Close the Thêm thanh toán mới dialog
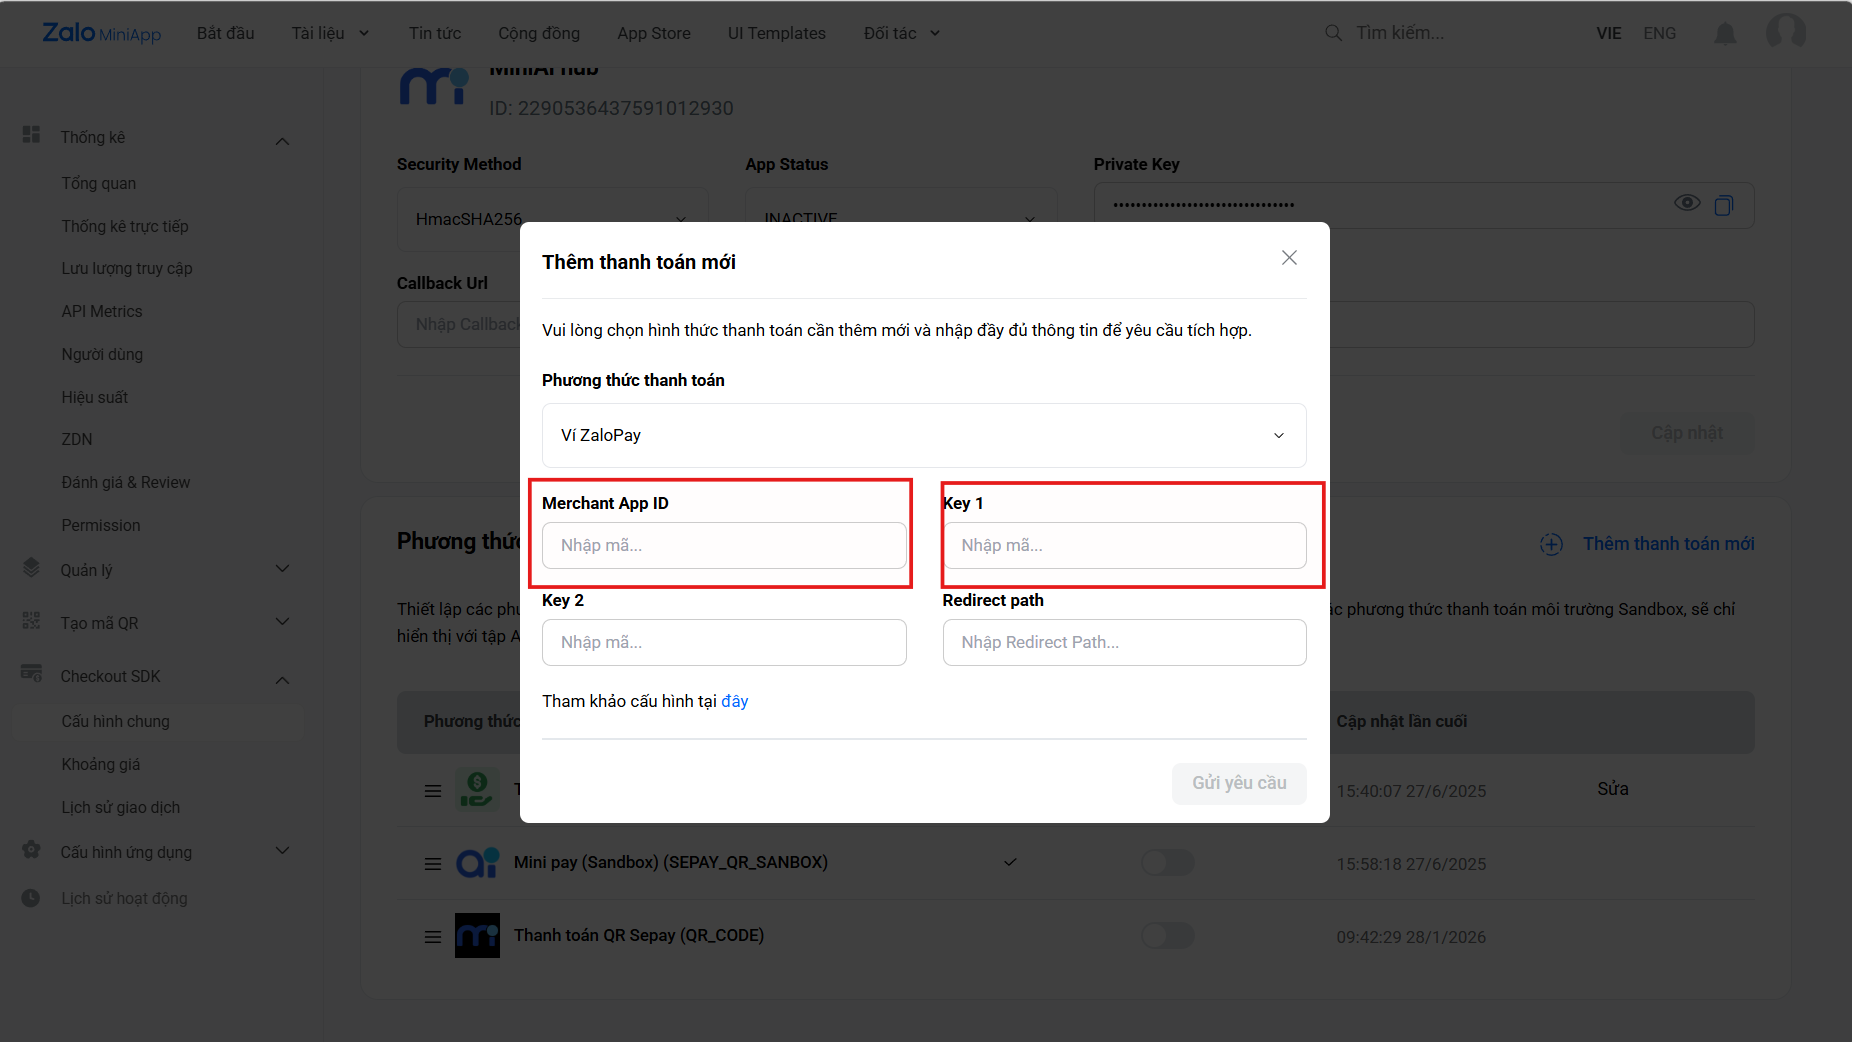The image size is (1852, 1042). 1289,258
